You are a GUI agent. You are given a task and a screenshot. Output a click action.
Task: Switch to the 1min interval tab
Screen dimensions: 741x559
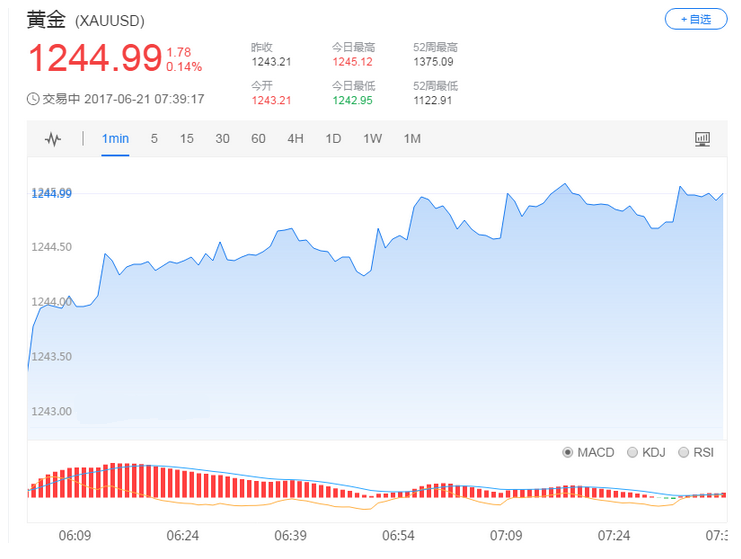[115, 139]
